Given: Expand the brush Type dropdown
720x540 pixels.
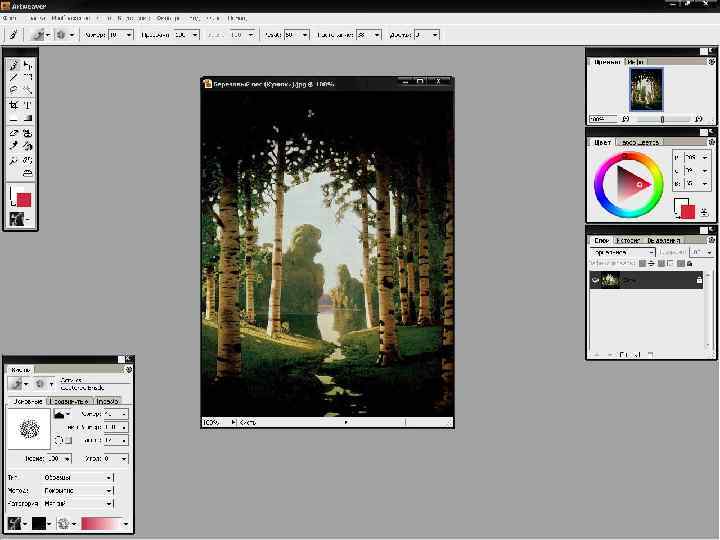Looking at the screenshot, I should (x=78, y=477).
